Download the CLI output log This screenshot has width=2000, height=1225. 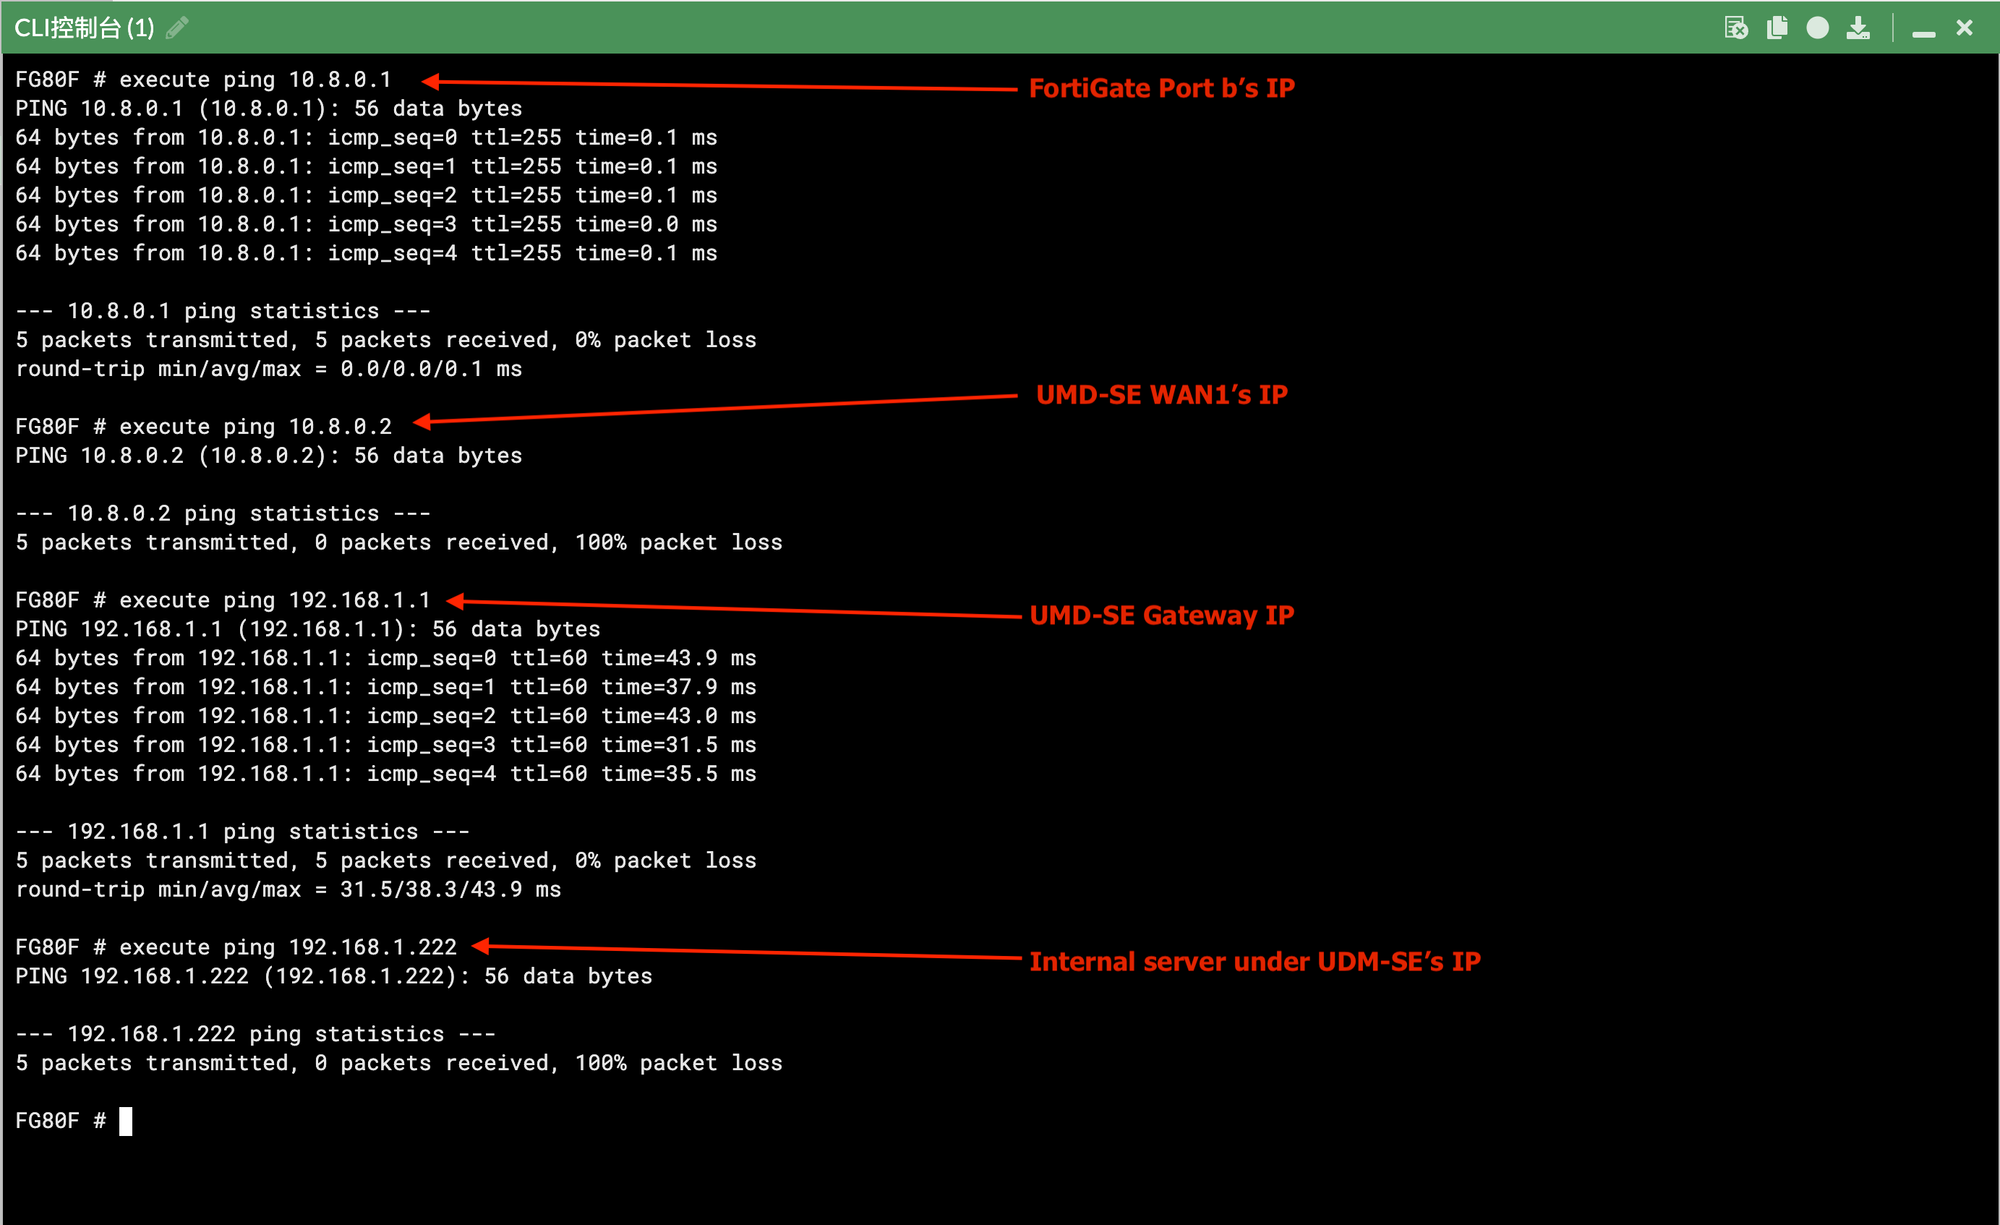1858,28
